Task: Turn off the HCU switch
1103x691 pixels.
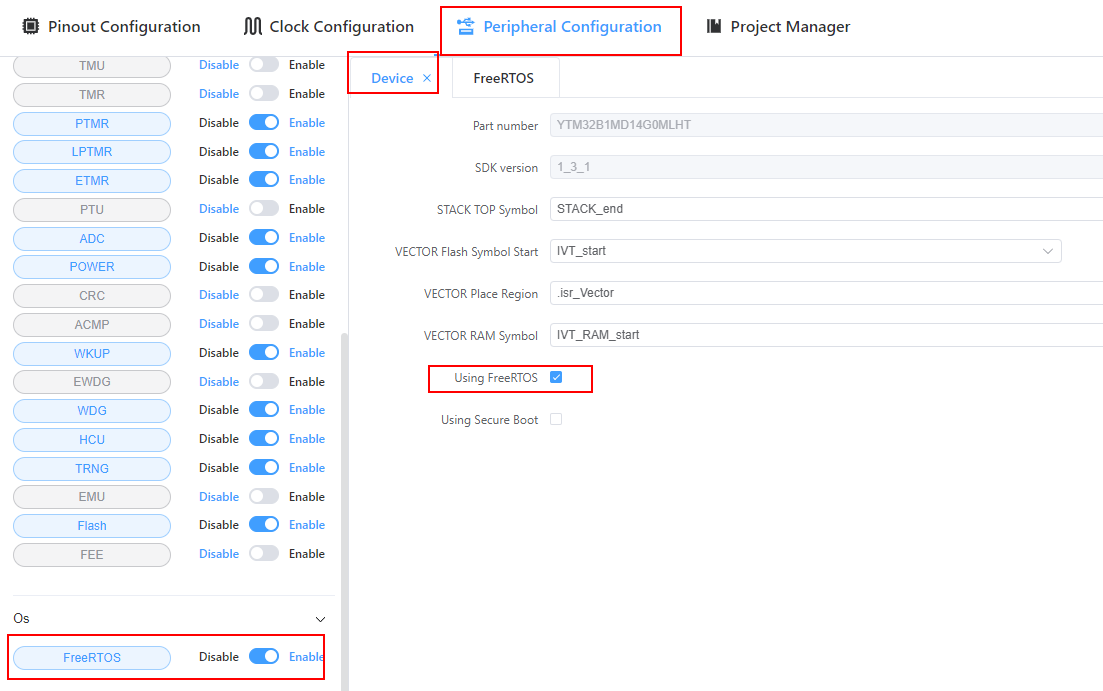Action: click(x=264, y=438)
